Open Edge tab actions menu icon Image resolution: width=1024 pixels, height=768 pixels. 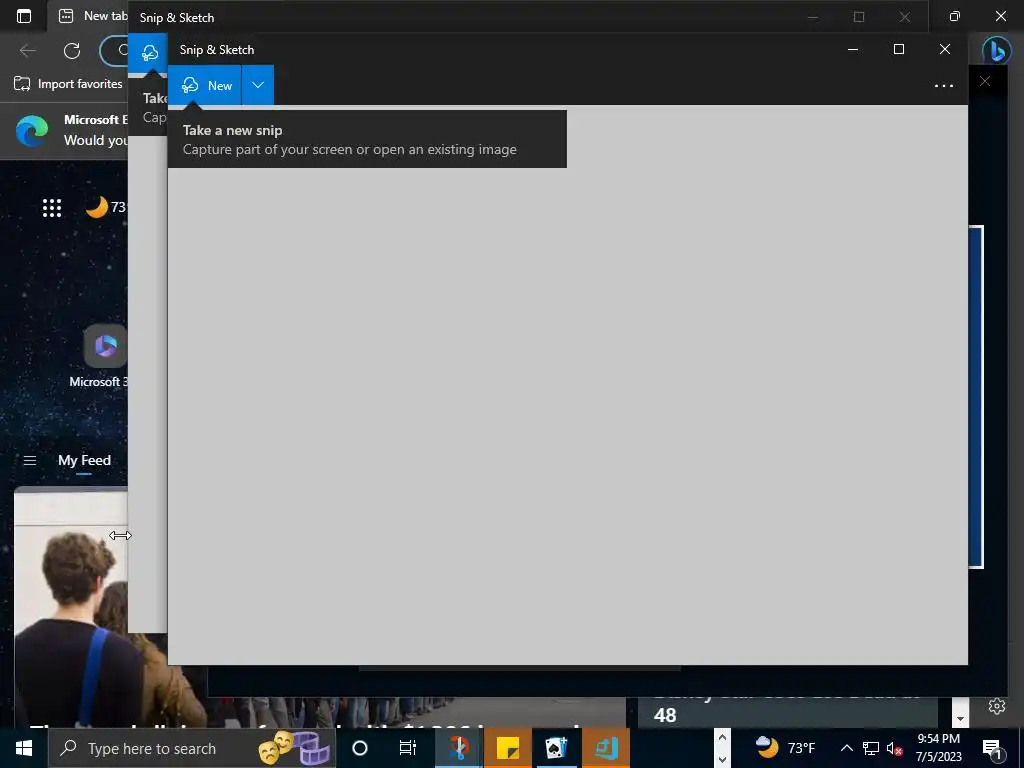[x=24, y=16]
